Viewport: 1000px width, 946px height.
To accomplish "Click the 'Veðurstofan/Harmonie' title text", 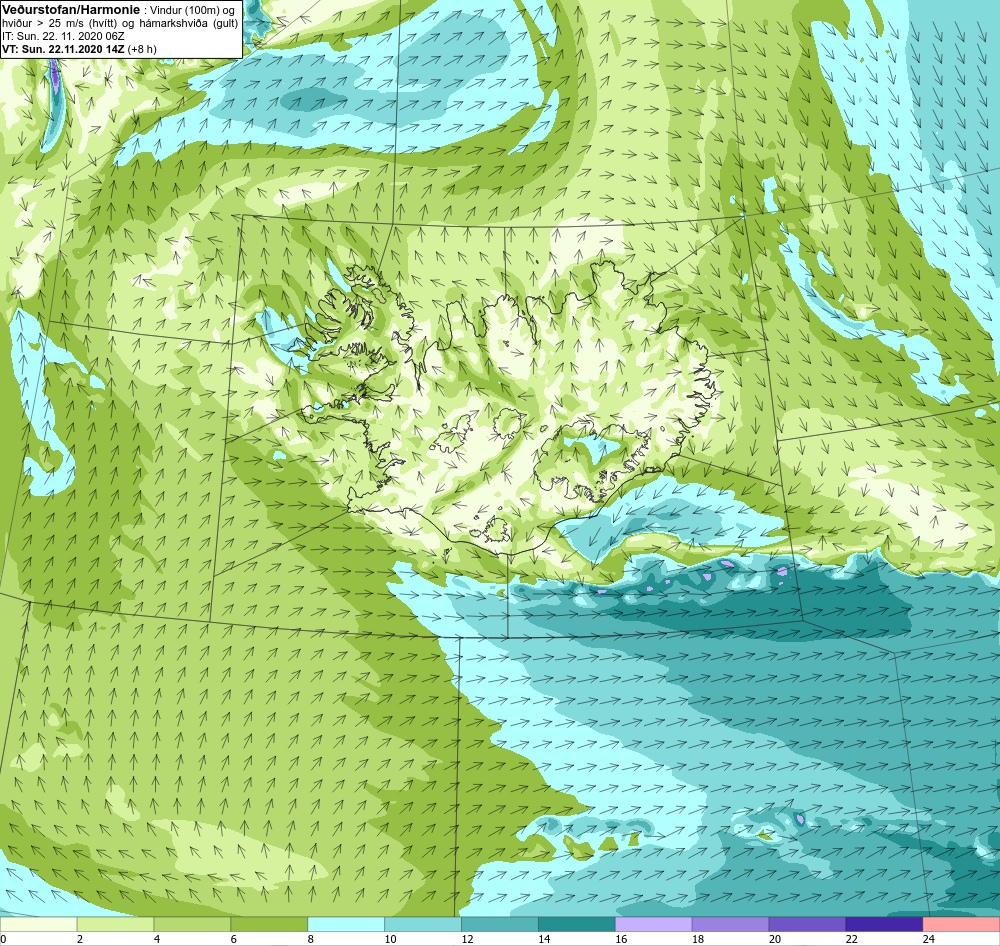I will [x=70, y=10].
